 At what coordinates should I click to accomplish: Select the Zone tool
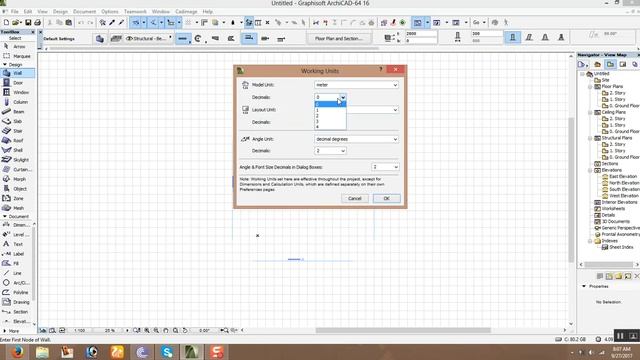click(x=17, y=198)
